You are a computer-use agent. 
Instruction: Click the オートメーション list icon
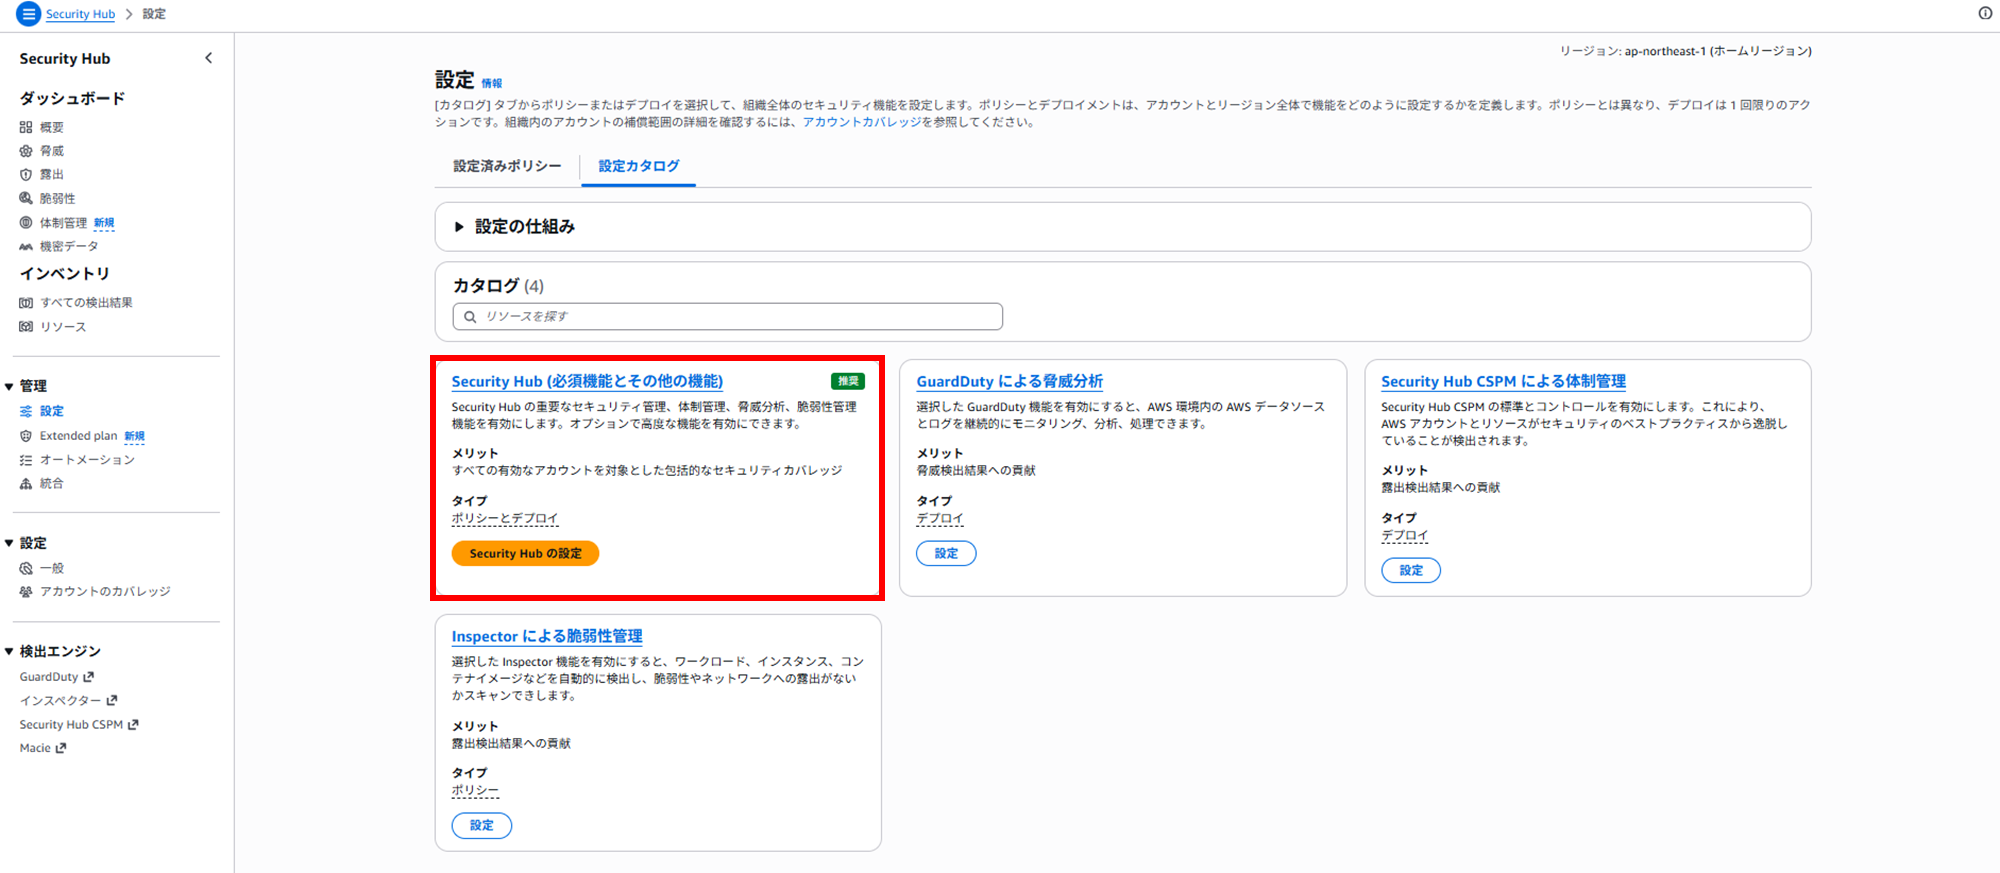point(26,460)
